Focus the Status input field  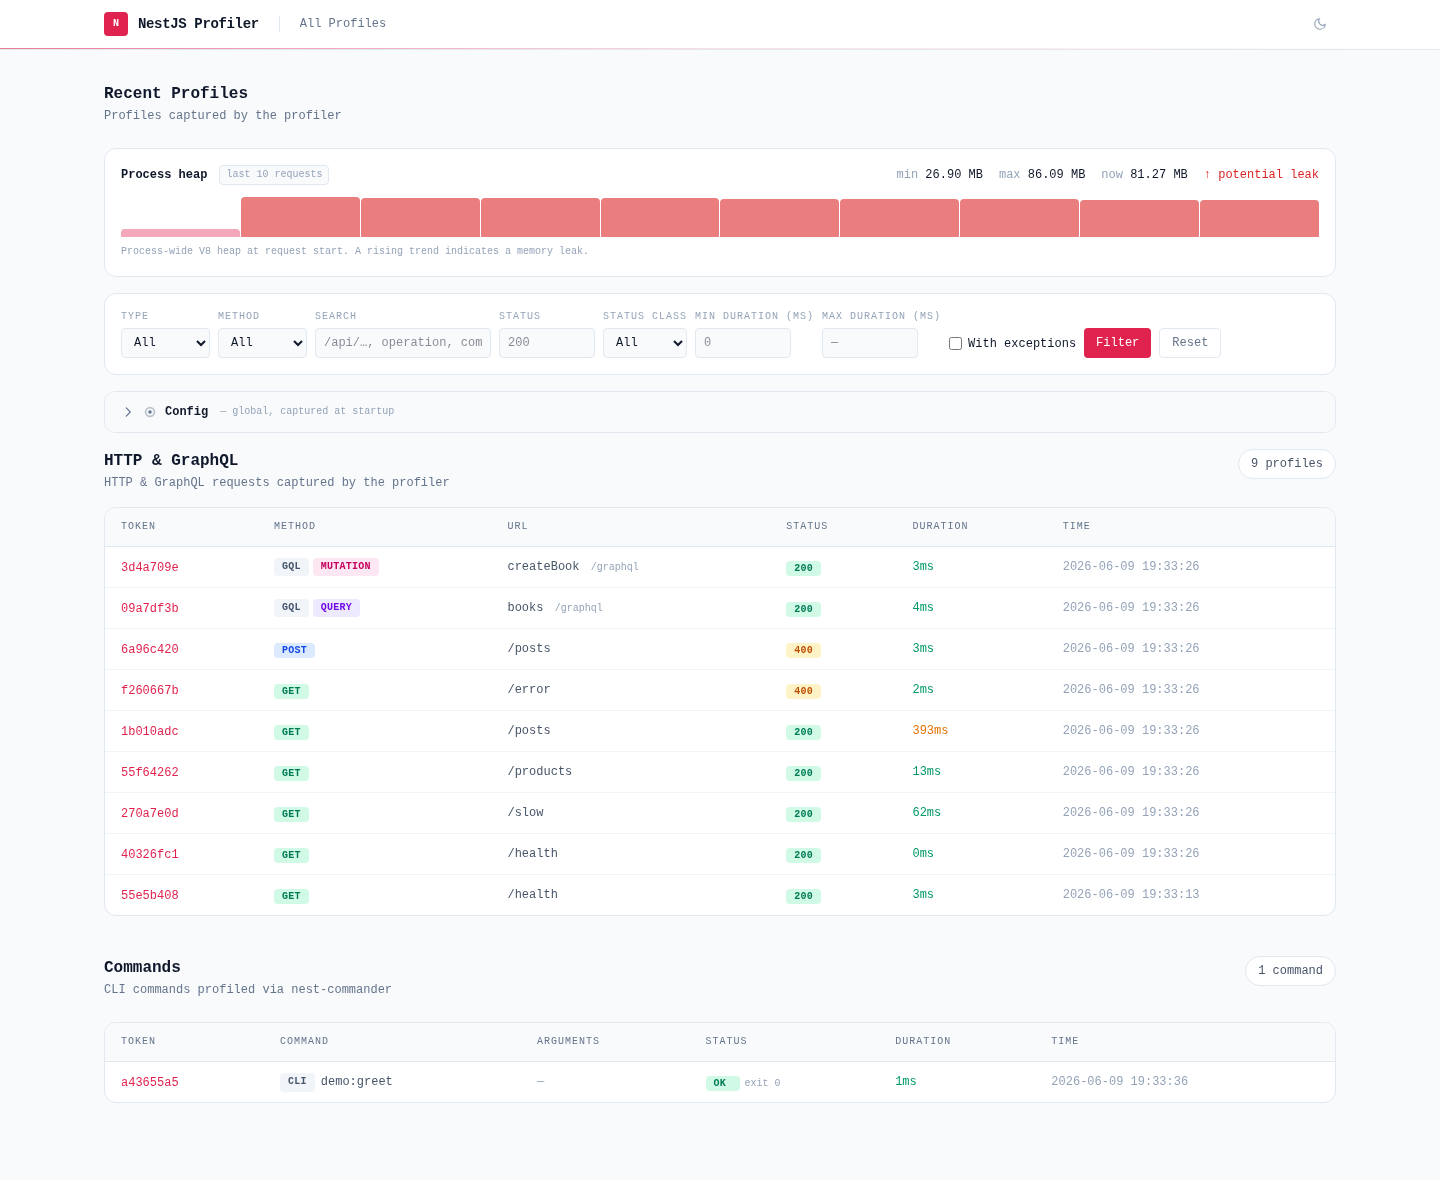(547, 343)
